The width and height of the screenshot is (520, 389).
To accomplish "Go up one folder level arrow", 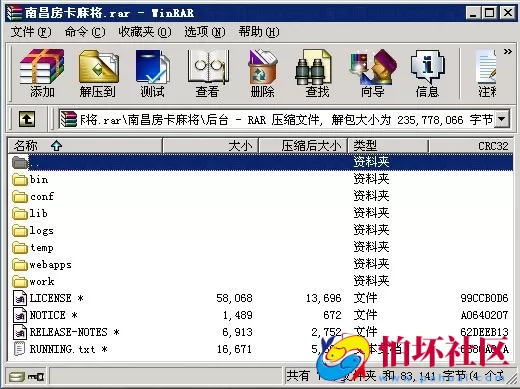I will coord(27,119).
